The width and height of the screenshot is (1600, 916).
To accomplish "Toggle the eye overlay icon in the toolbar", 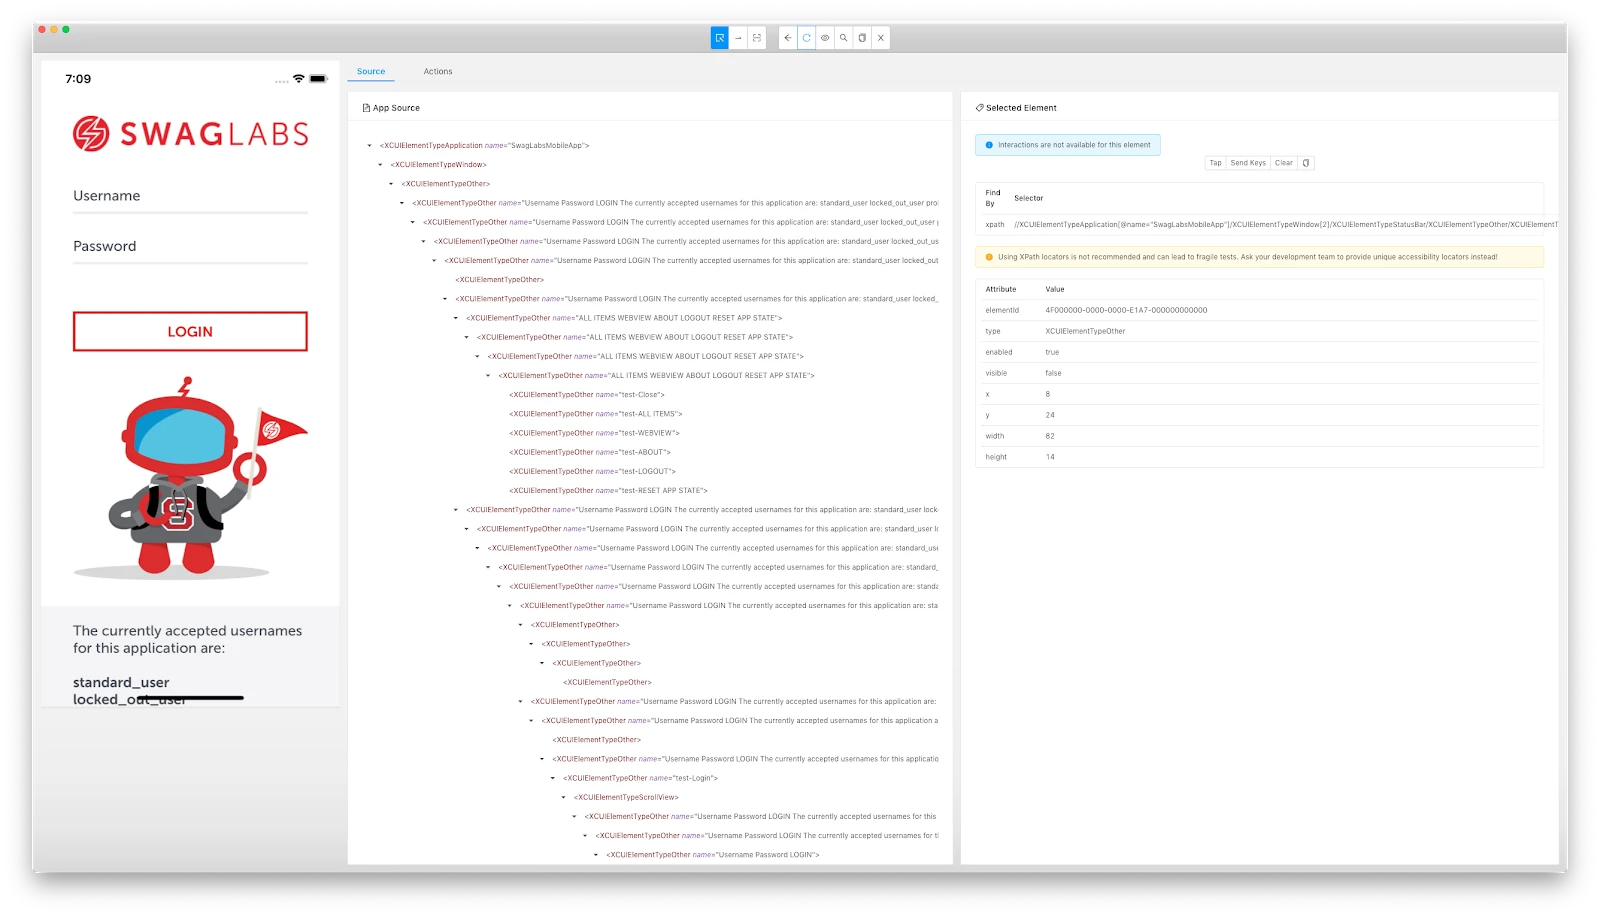I will click(x=825, y=37).
